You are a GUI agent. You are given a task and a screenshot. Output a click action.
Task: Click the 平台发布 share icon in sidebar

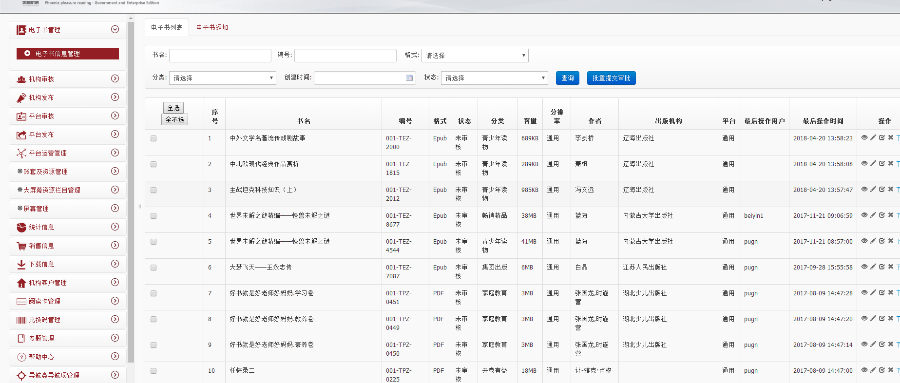tap(21, 135)
